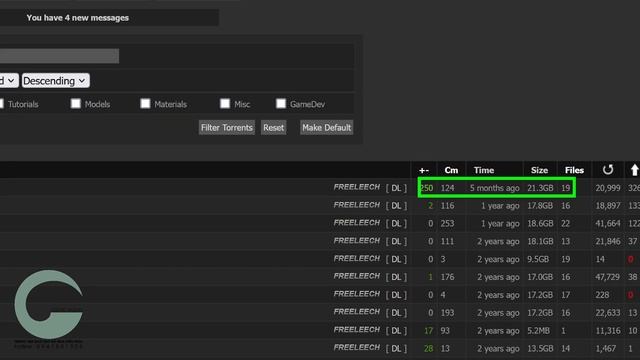Click the 20,999 snatched count
This screenshot has height=360, width=640.
coord(608,188)
